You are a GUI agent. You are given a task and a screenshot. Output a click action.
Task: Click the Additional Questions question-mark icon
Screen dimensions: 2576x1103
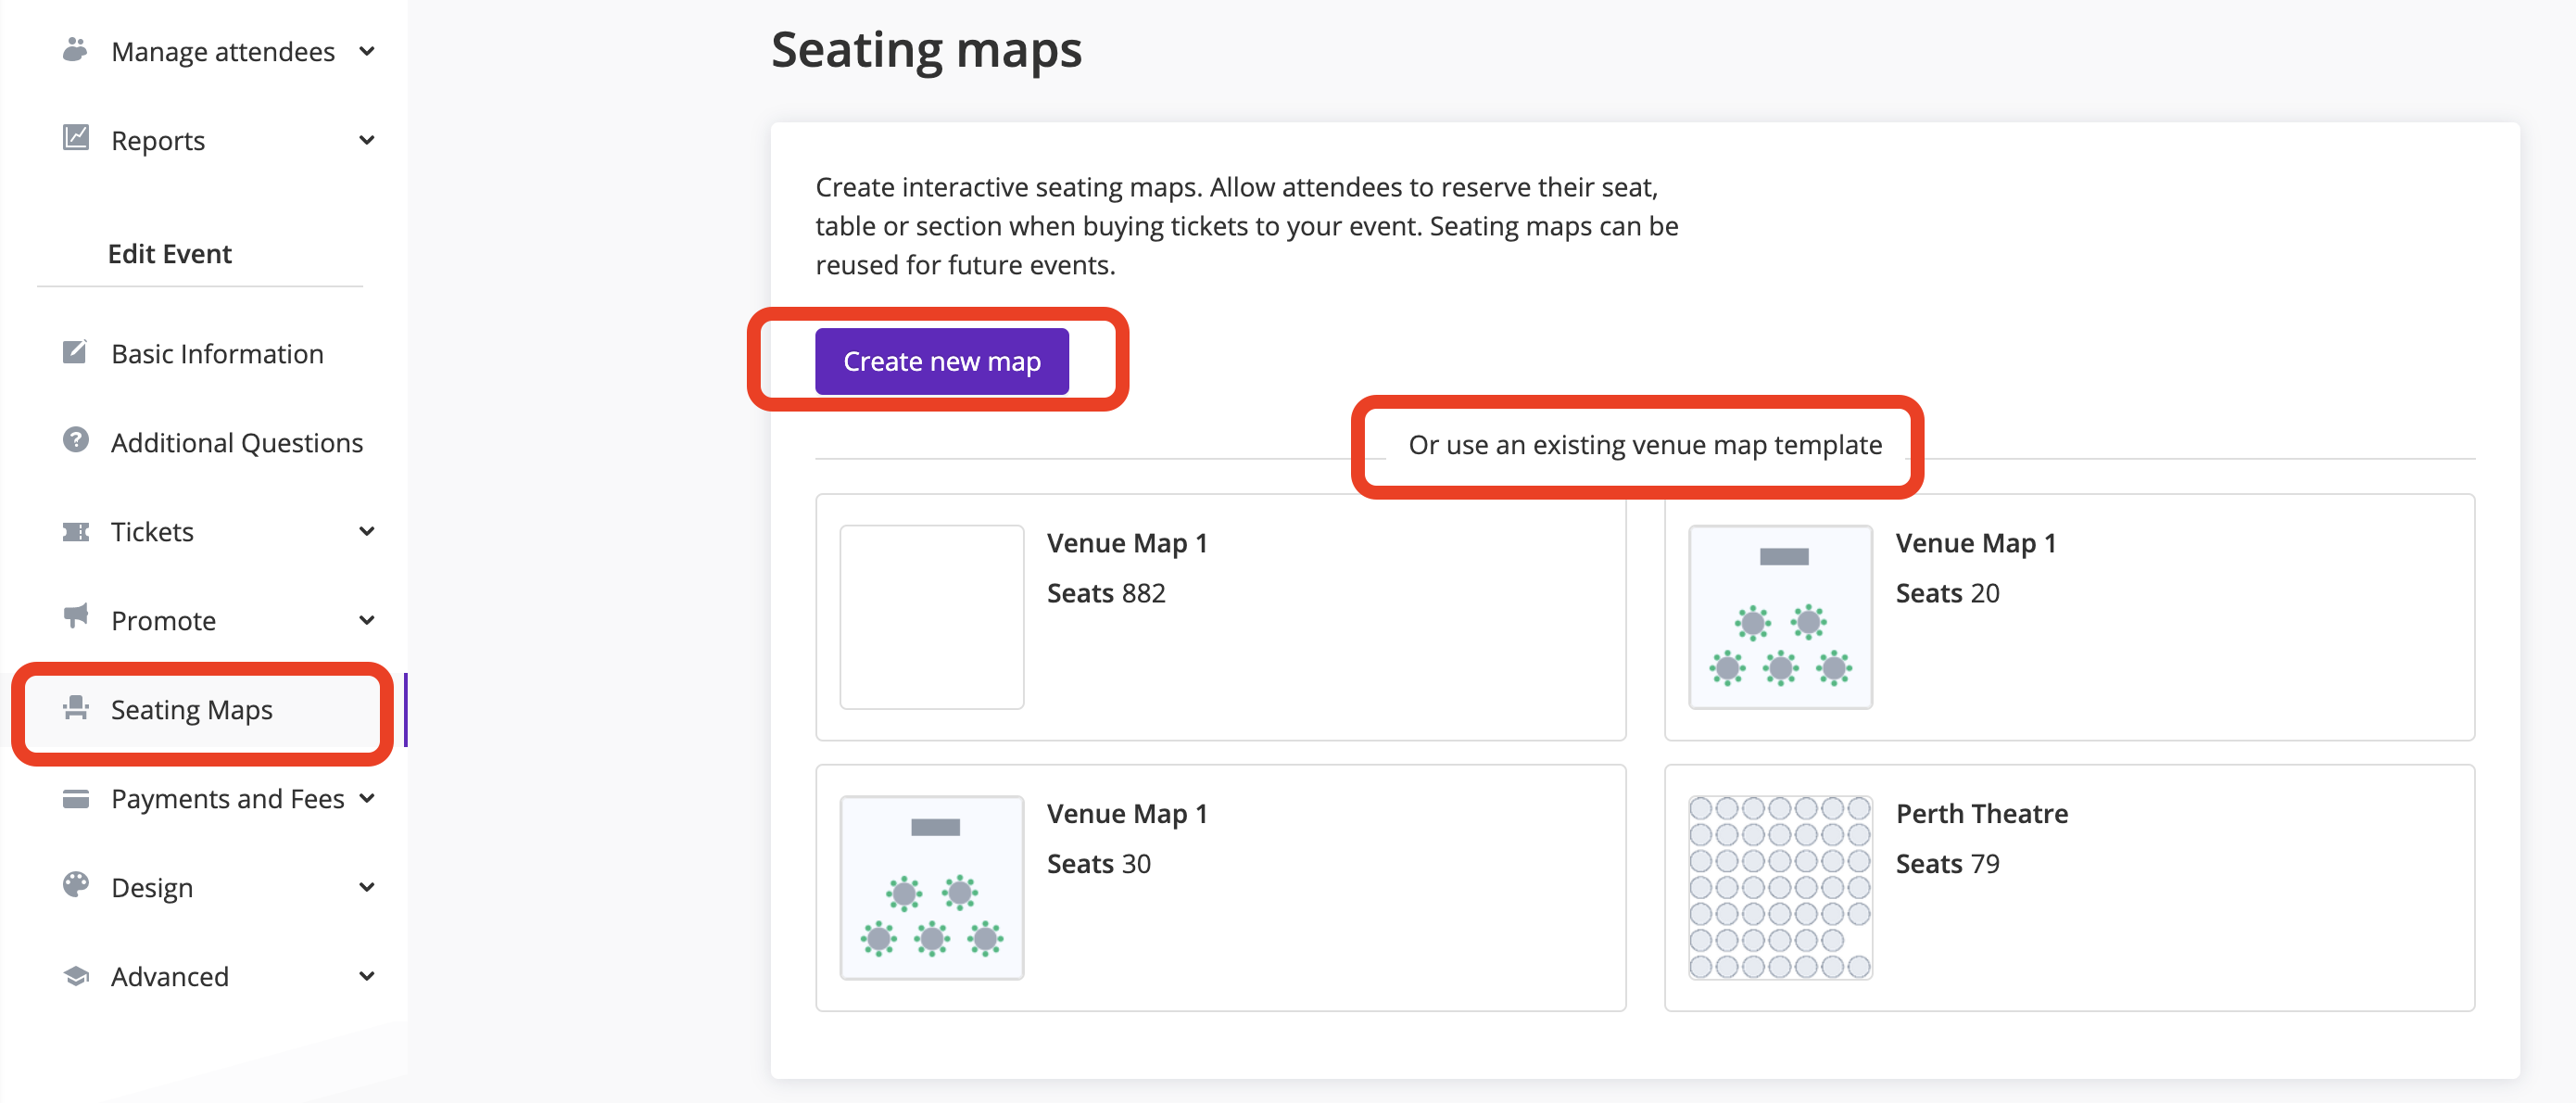[75, 440]
